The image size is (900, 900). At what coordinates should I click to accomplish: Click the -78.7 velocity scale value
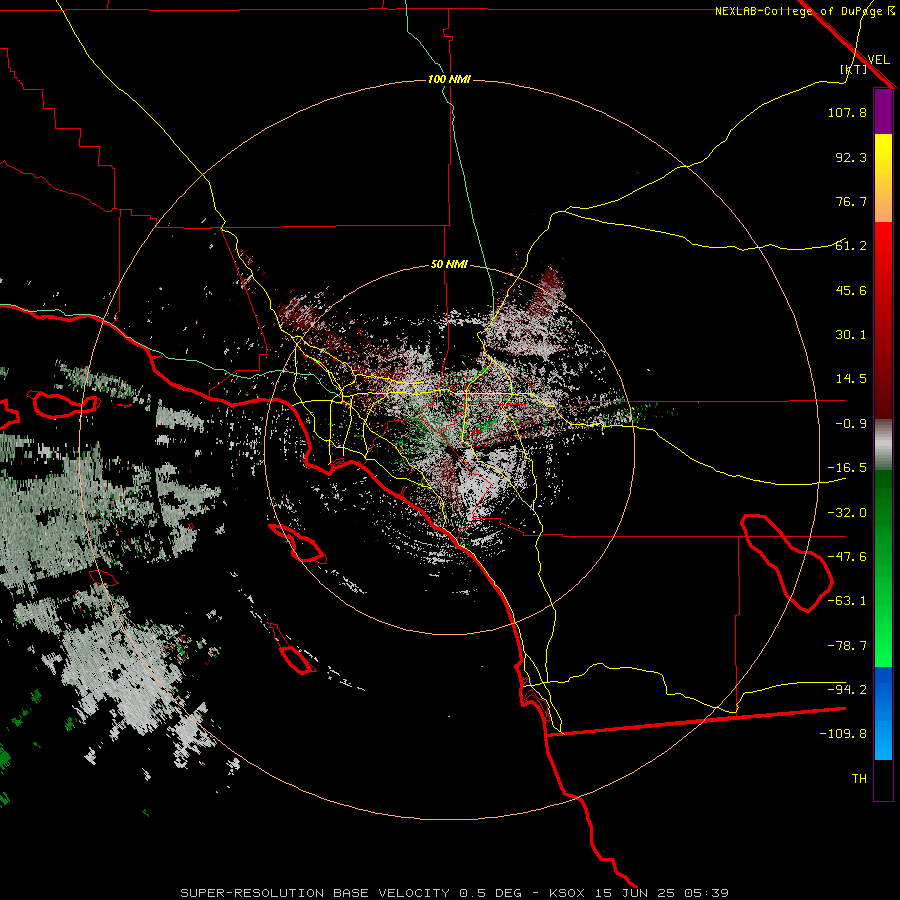[x=847, y=646]
